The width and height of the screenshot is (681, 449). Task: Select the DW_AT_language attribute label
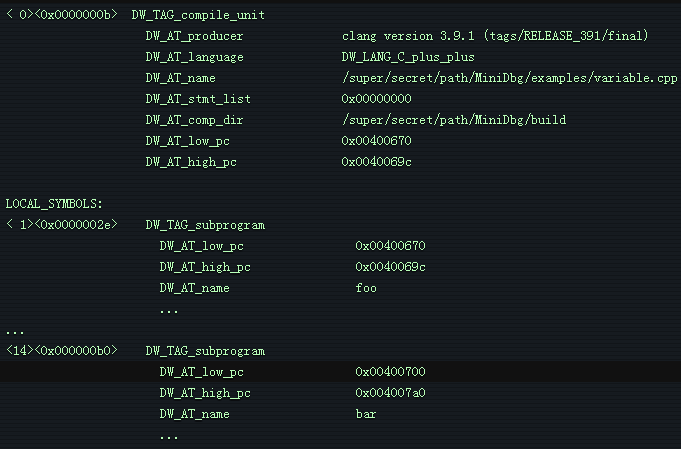[194, 57]
